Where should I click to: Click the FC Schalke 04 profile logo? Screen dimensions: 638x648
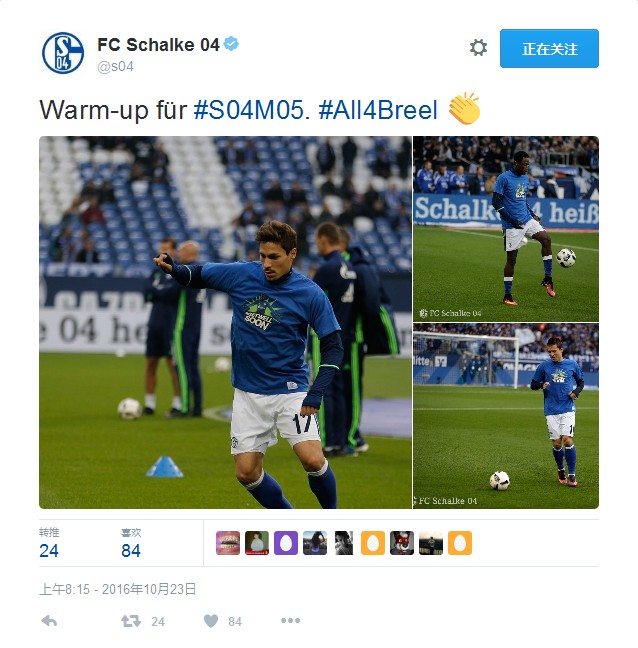click(x=63, y=53)
